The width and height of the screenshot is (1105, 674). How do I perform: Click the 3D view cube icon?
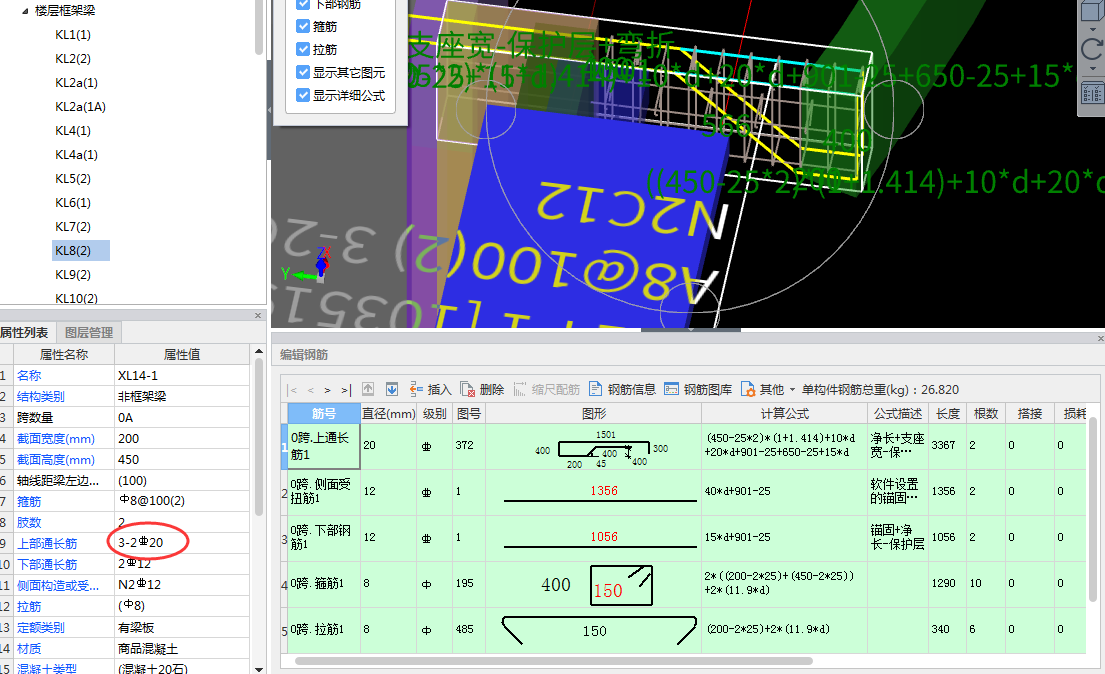pyautogui.click(x=1092, y=11)
